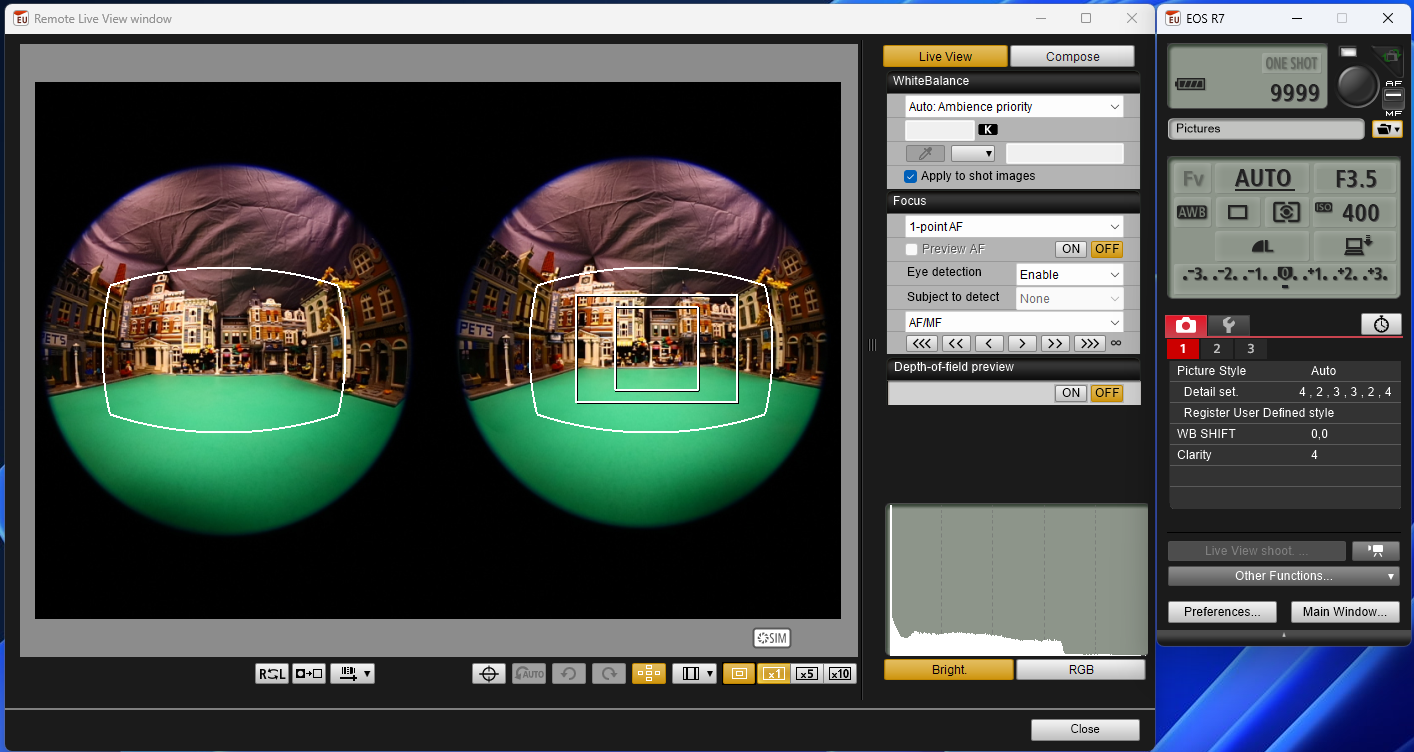
Task: Click the round shutter release button
Action: 1357,85
